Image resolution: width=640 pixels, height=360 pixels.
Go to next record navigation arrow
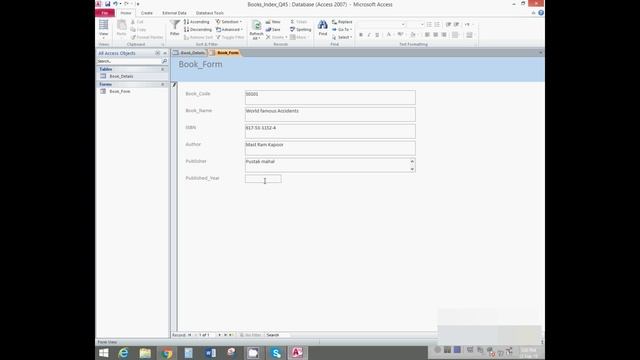click(x=220, y=335)
